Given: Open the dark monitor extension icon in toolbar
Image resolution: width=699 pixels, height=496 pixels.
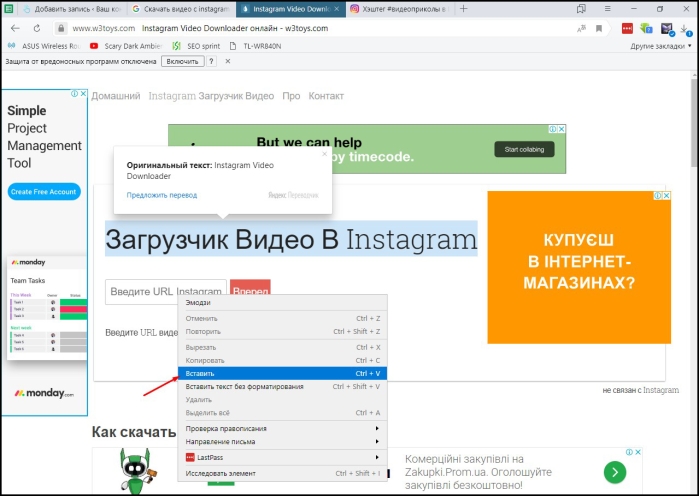Looking at the screenshot, I should pos(667,29).
